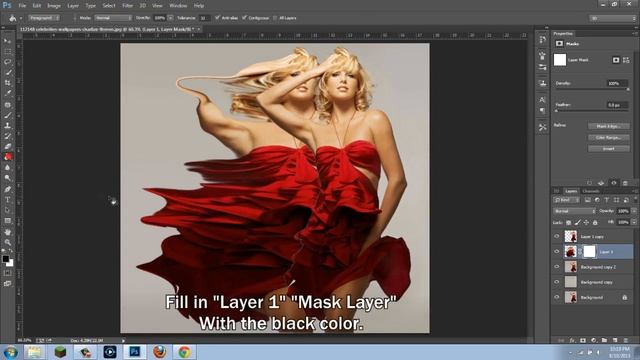Open the Opacity dropdown arrow in options bar
This screenshot has width=640, height=360.
171,18
